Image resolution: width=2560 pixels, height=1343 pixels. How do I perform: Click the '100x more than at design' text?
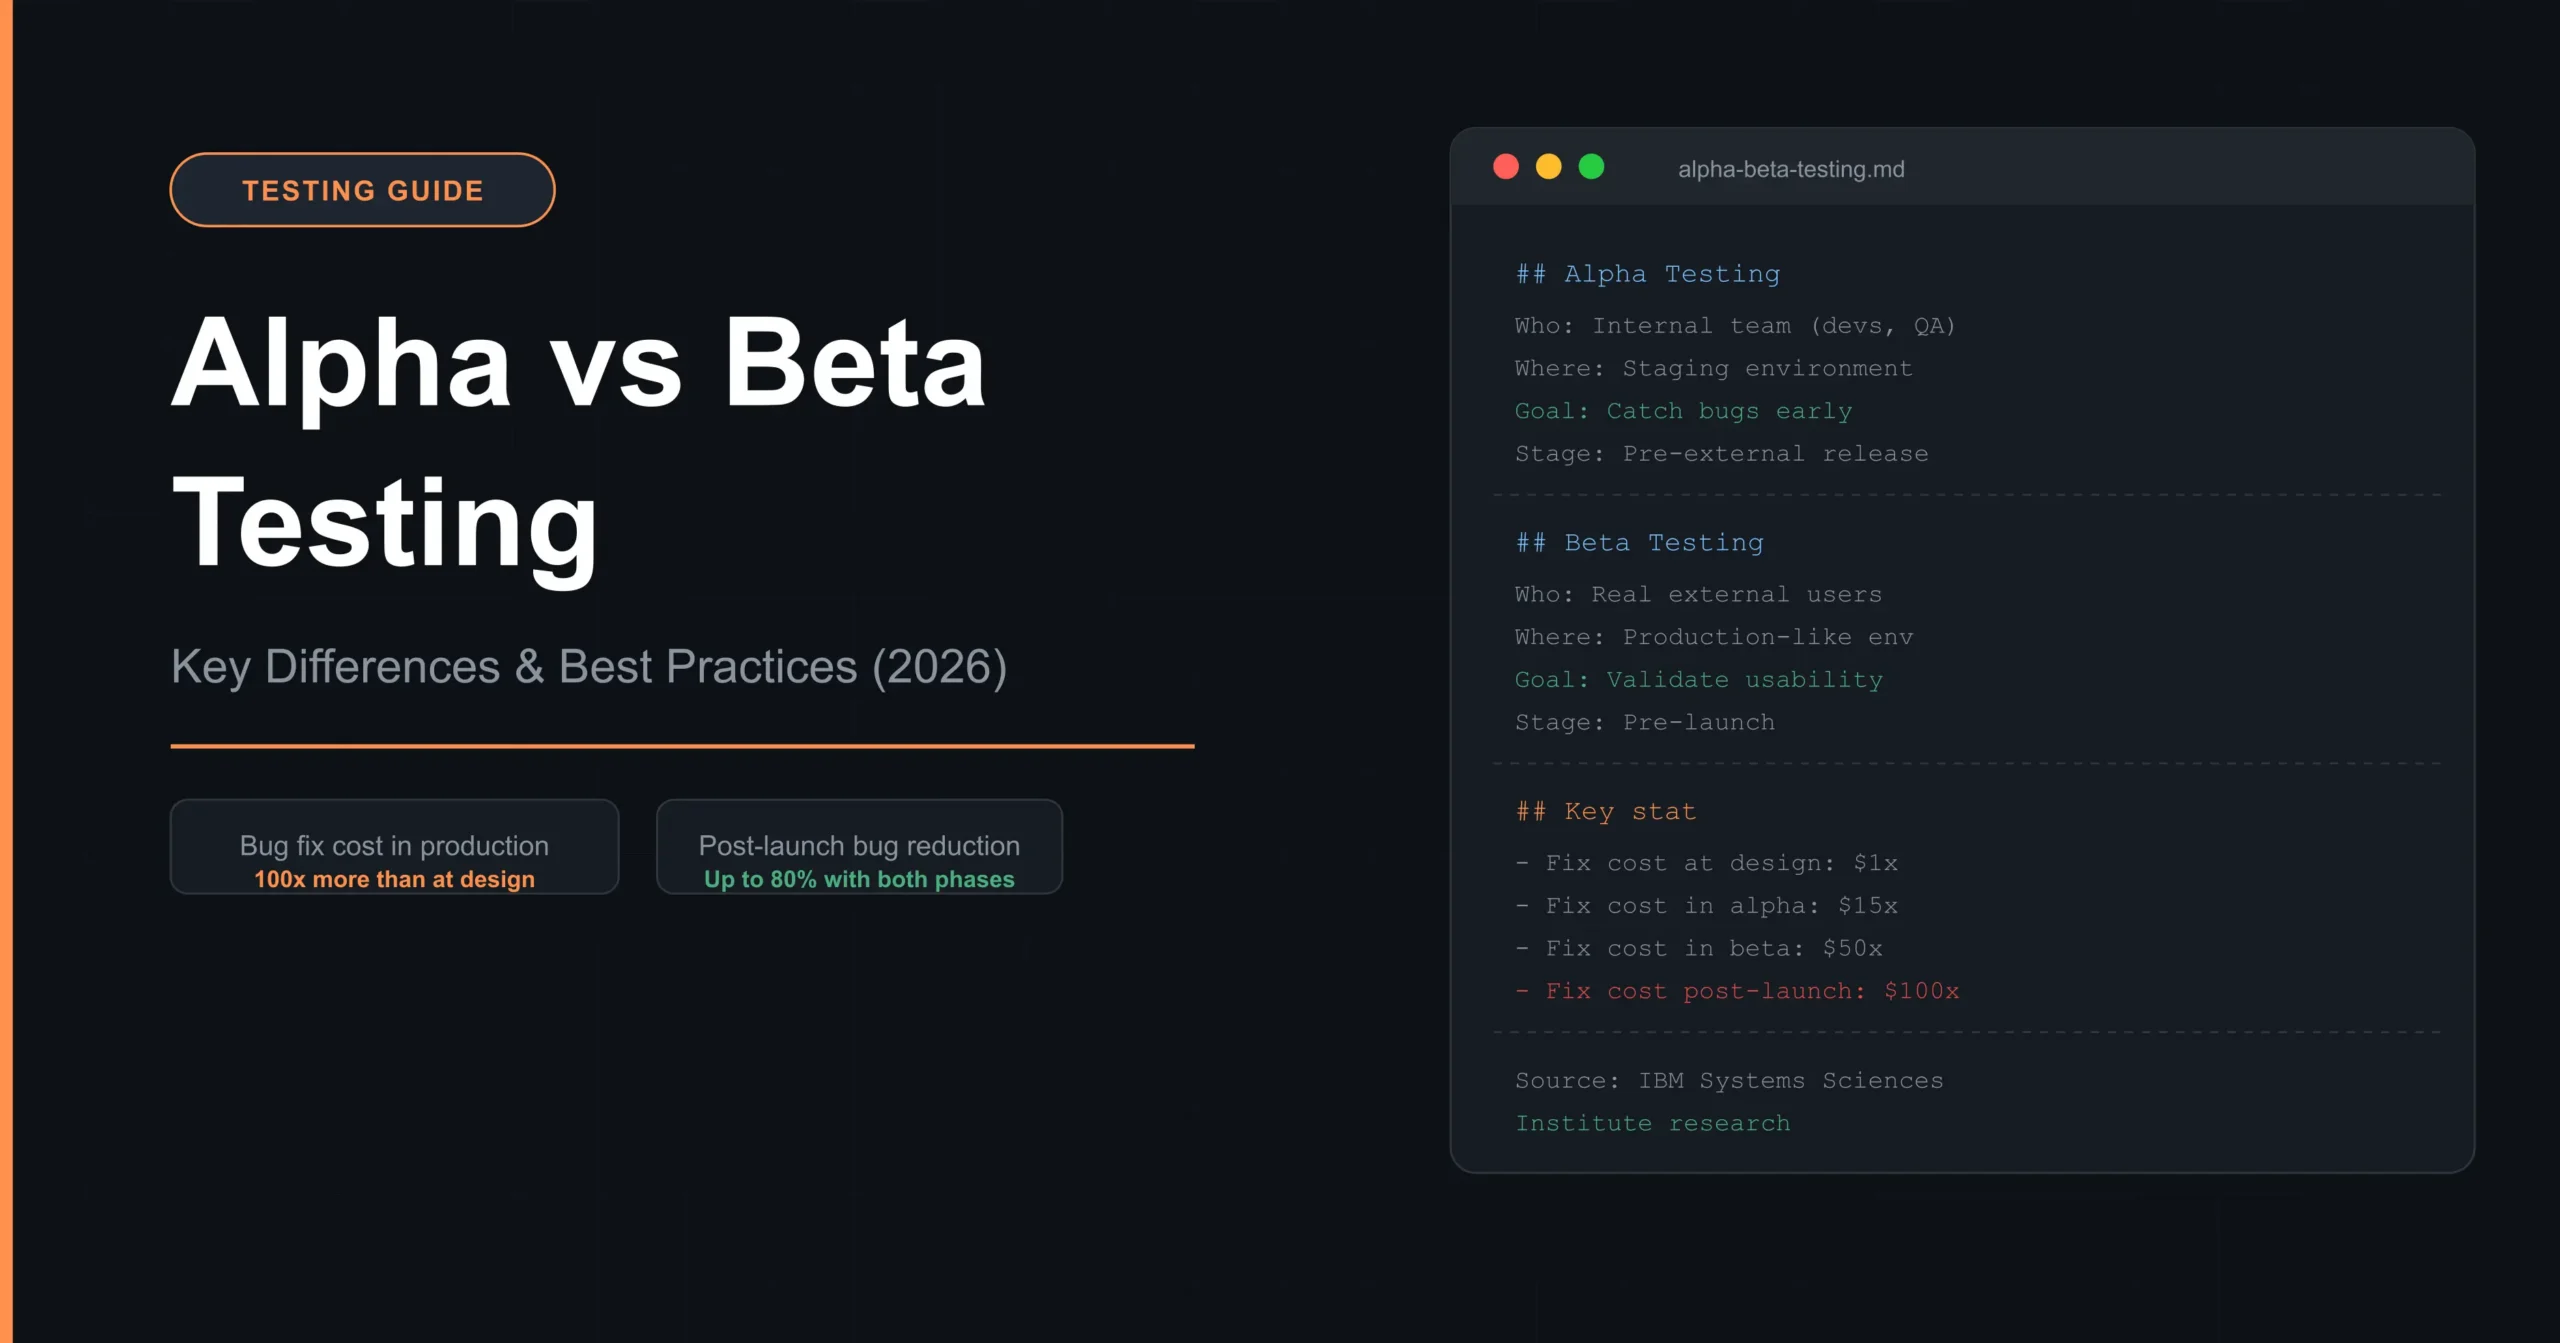394,879
